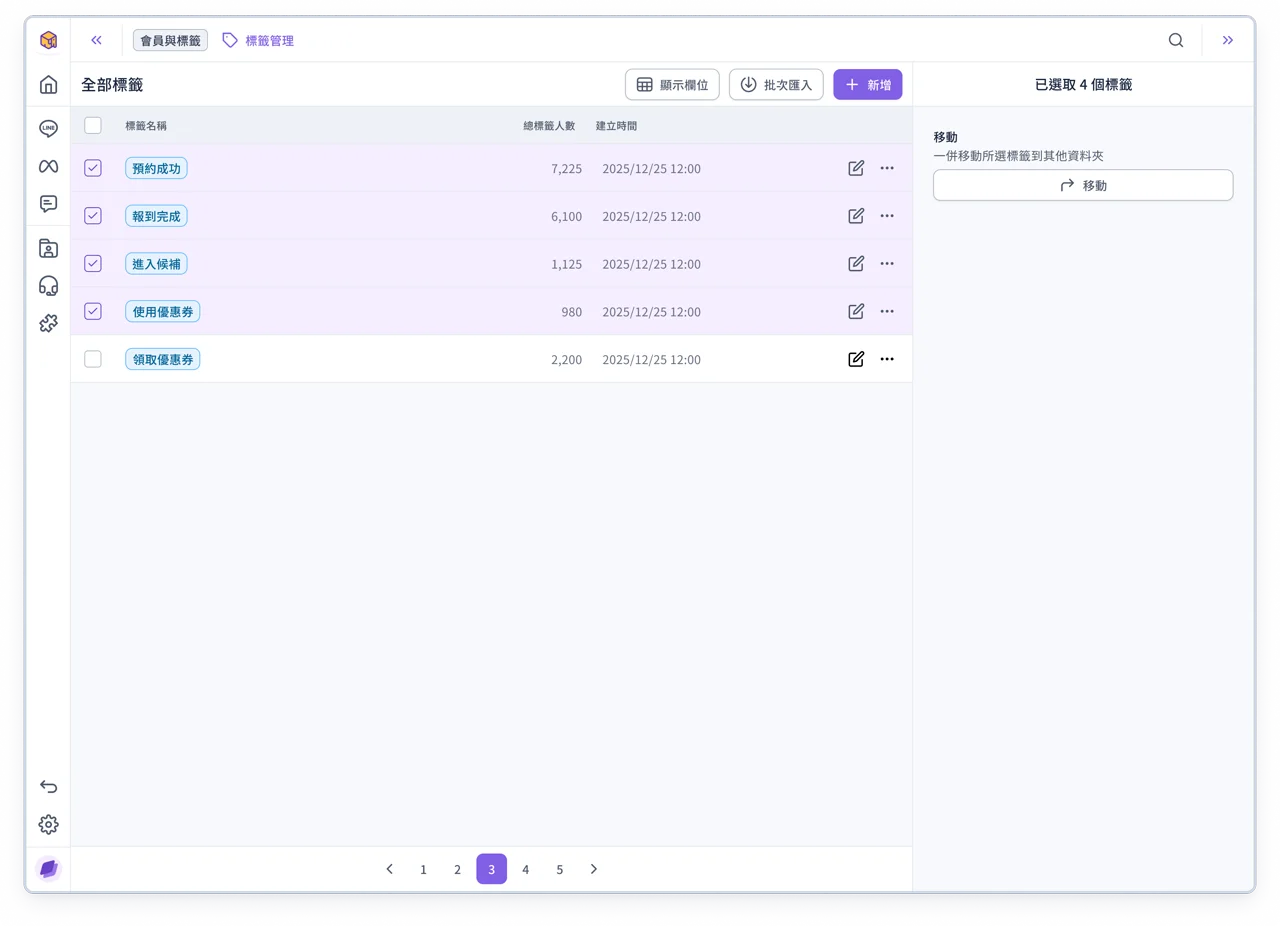Click the 已選取 4 個標籤 heading
This screenshot has height=926, width=1280.
point(1083,85)
